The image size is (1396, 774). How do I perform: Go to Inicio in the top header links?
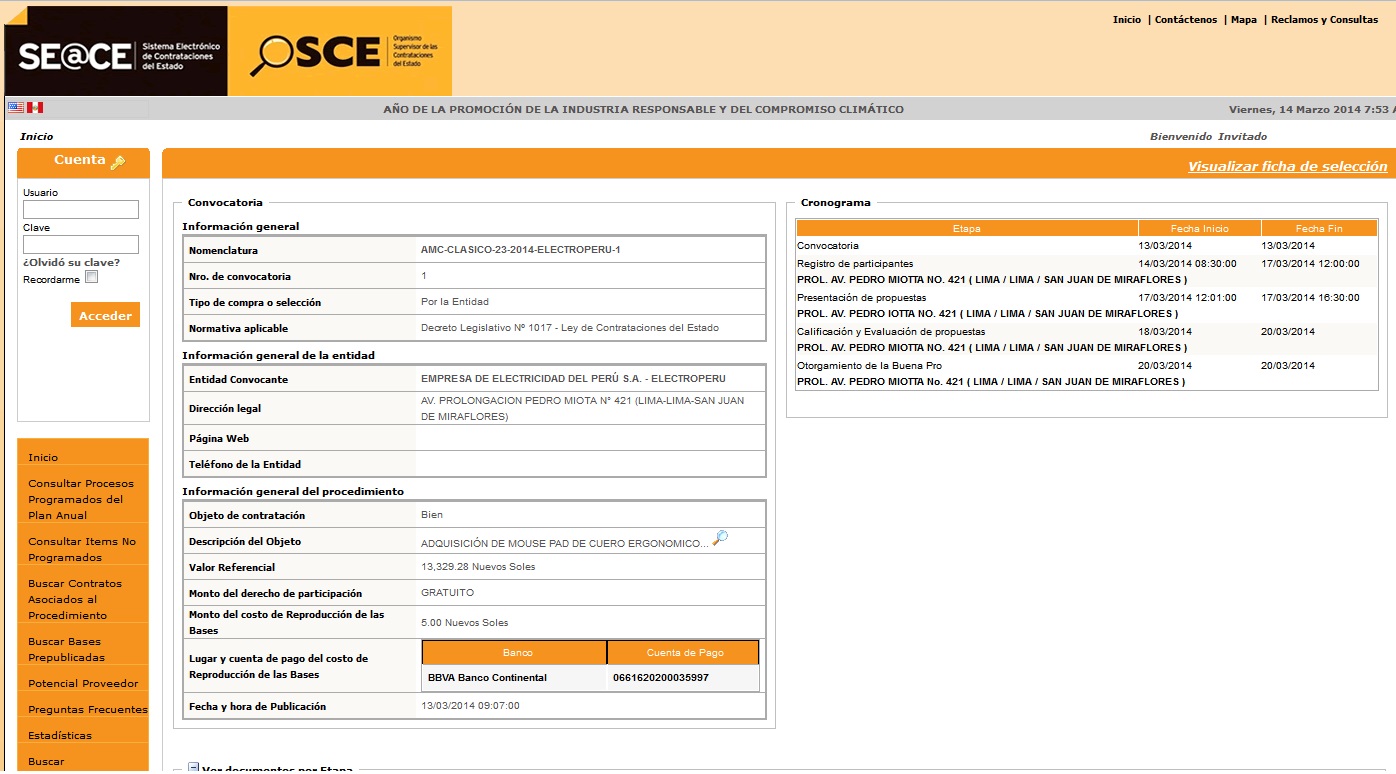(1127, 20)
